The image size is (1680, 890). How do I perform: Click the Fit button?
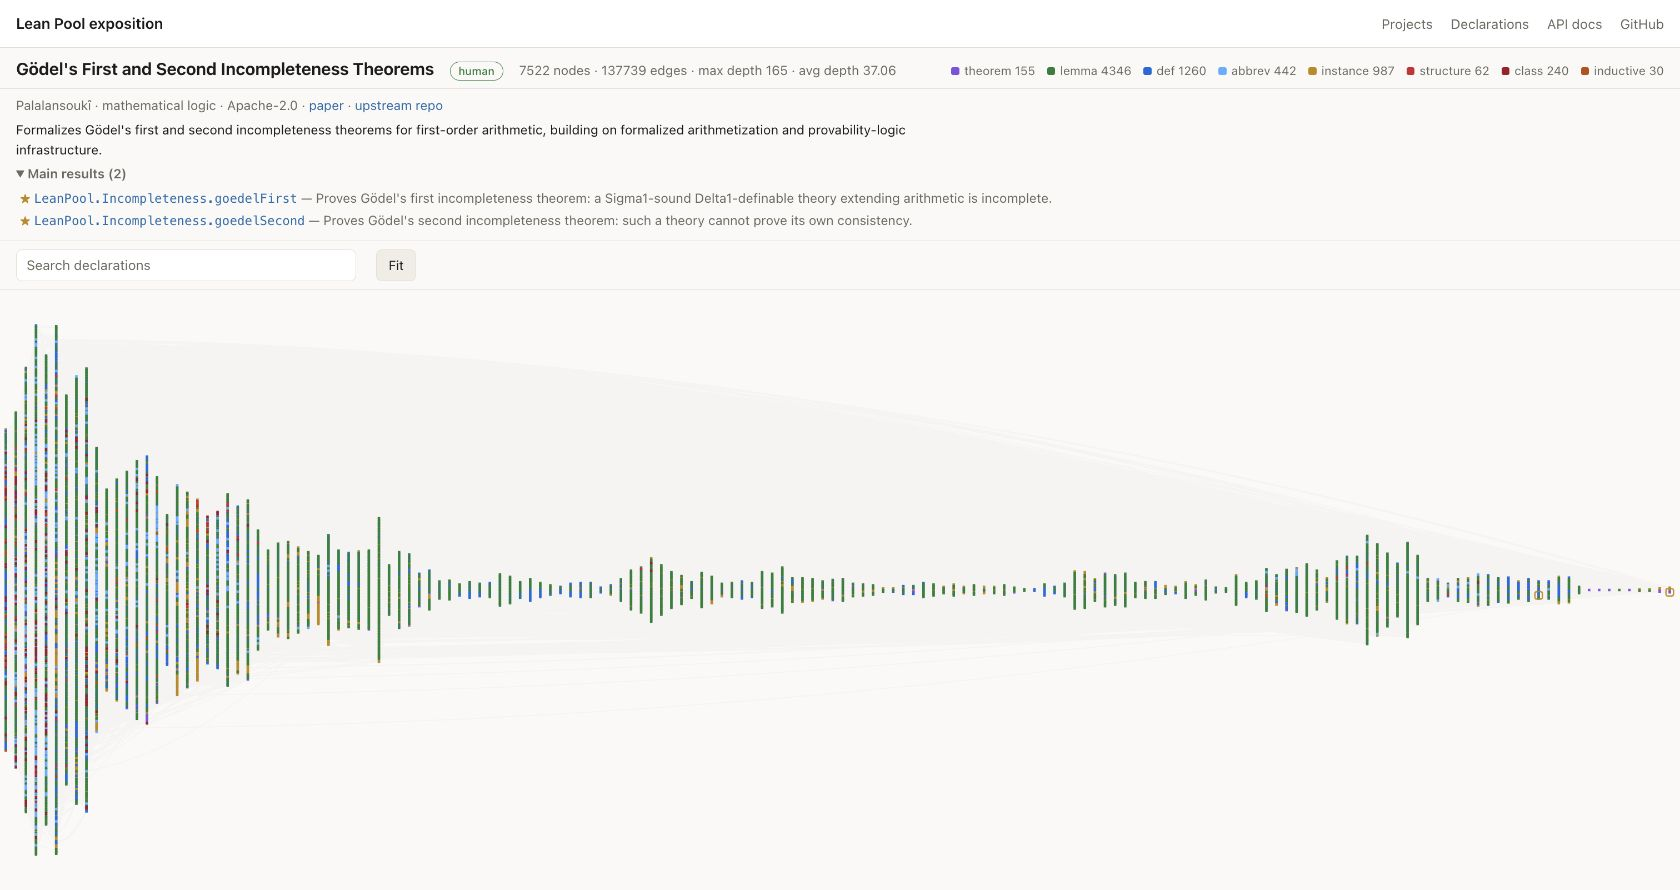click(x=396, y=265)
